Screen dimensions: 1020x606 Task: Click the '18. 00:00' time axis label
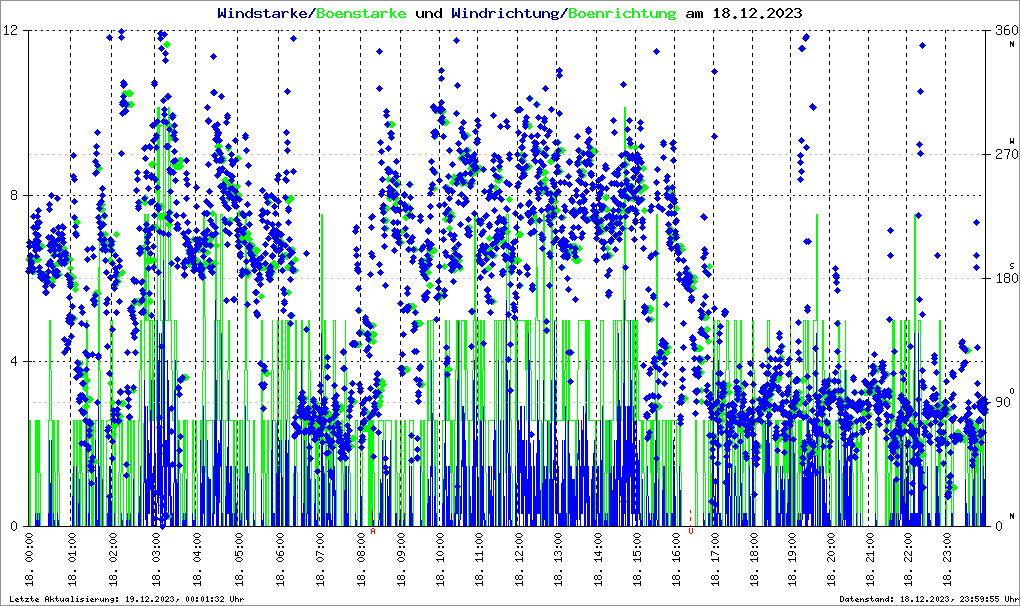click(31, 562)
